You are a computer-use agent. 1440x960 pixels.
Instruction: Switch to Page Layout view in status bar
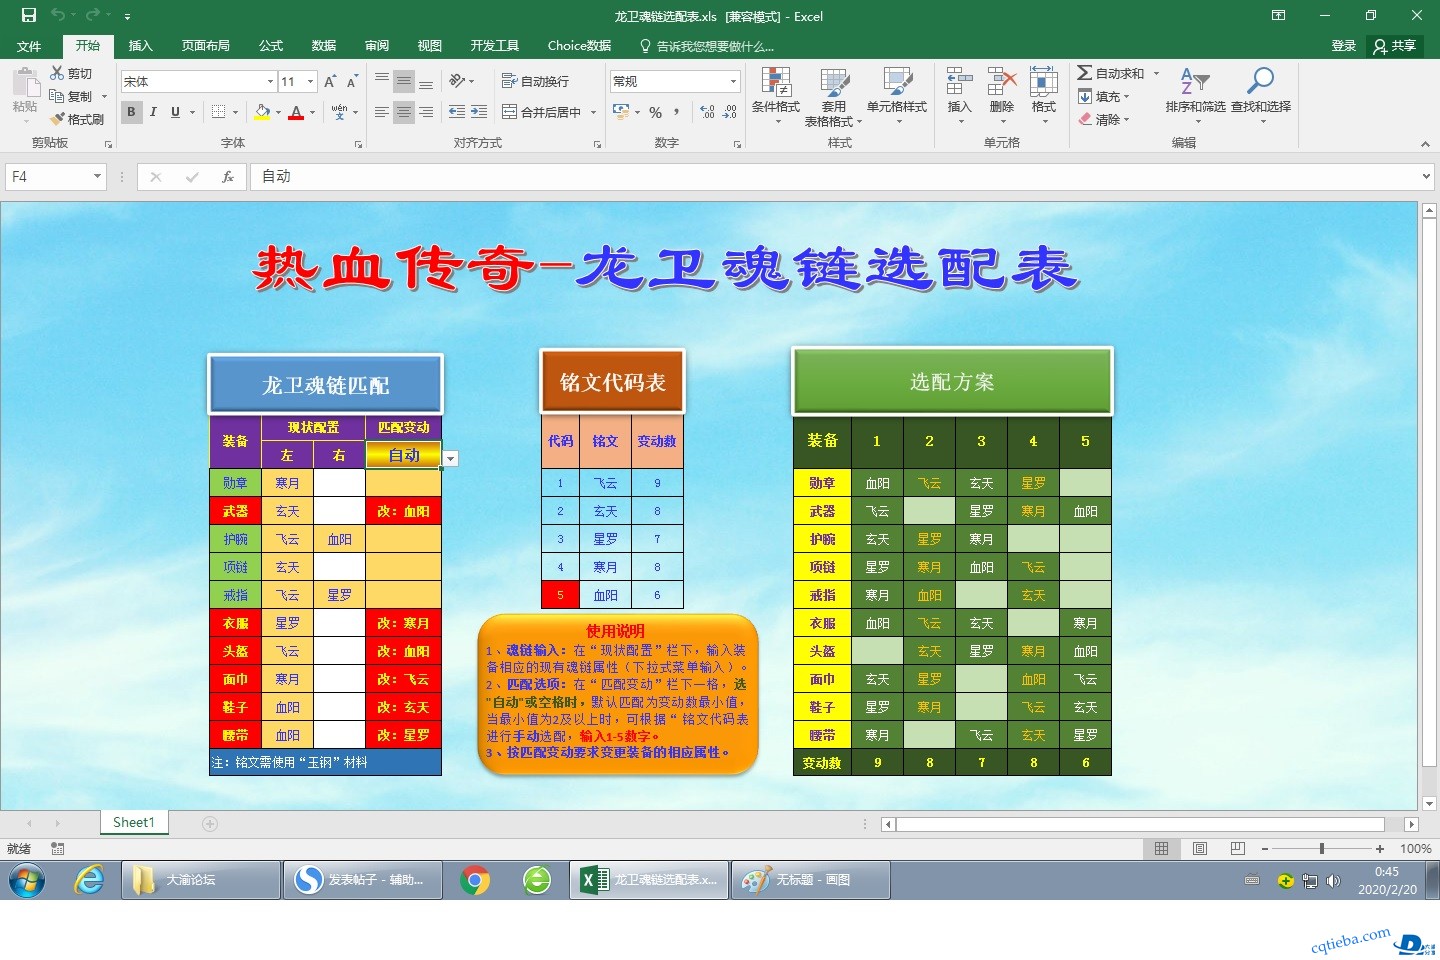point(1200,849)
